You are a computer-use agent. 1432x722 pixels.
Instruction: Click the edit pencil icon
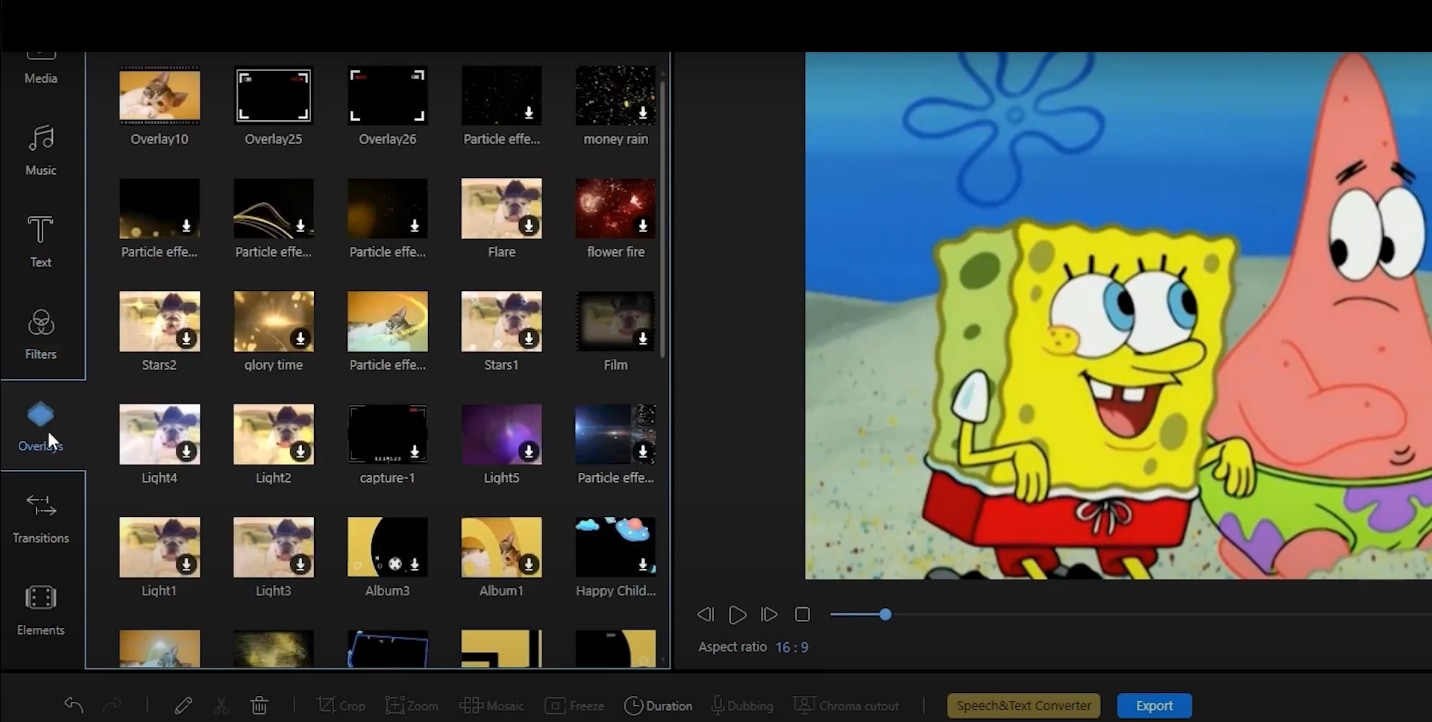click(183, 705)
